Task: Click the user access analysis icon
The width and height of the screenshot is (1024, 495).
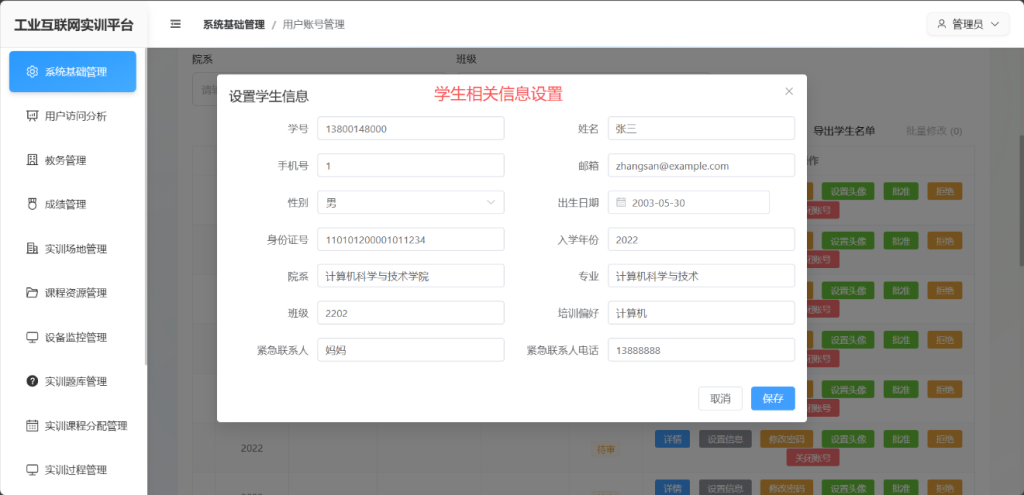Action: (x=32, y=116)
